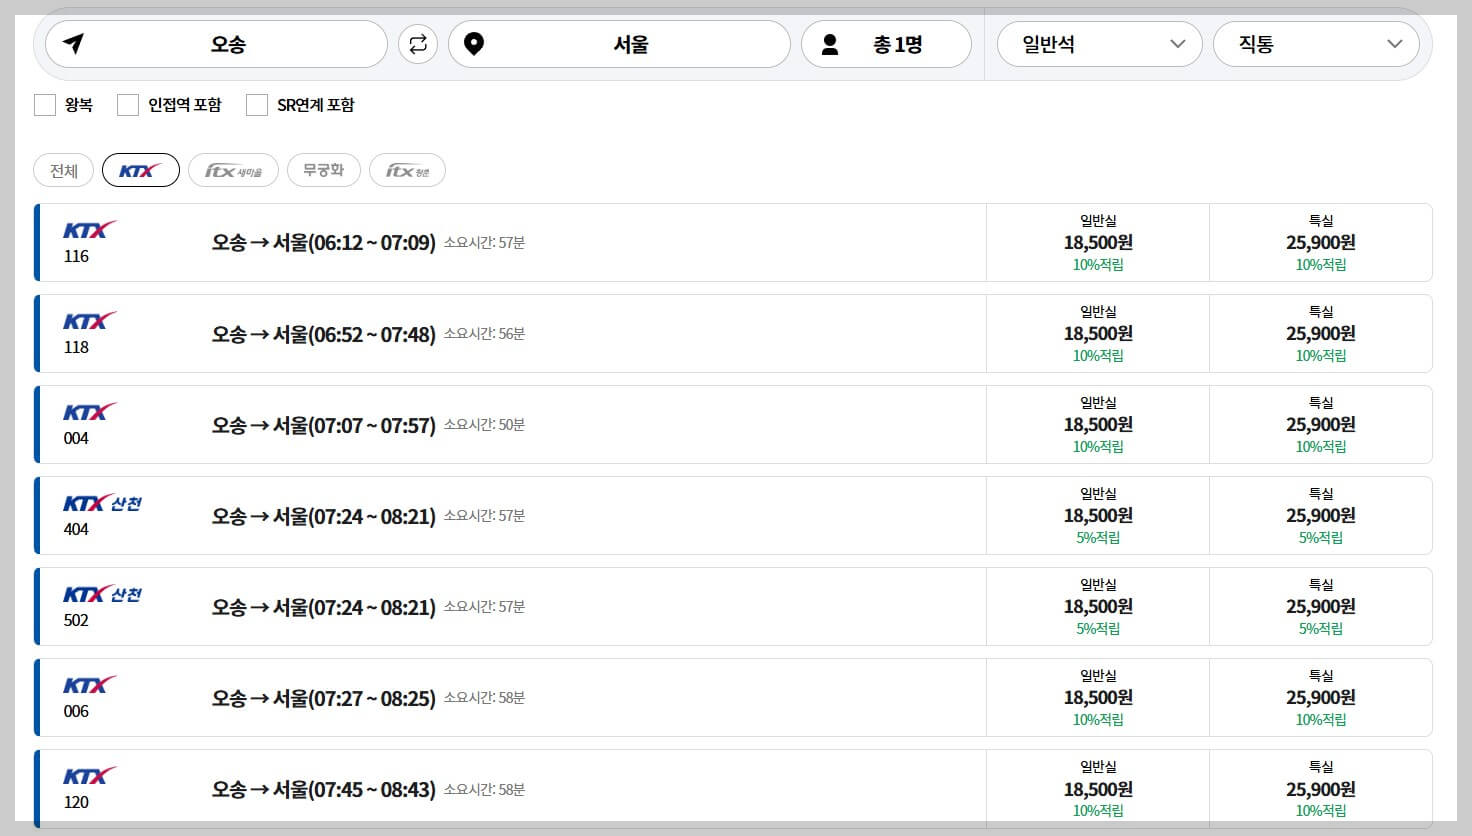
Task: Click the swap stations arrows icon
Action: pyautogui.click(x=418, y=44)
